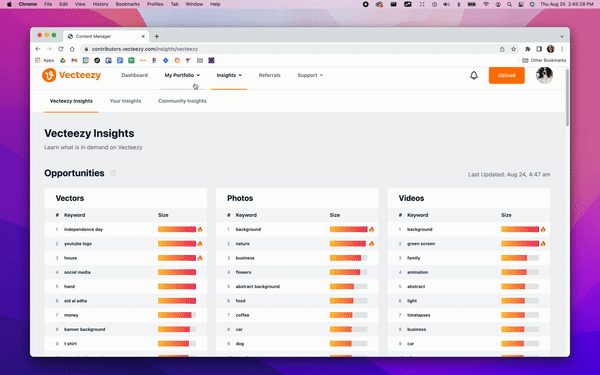Switch to the Your Insights tab
600x375 pixels.
tap(126, 101)
